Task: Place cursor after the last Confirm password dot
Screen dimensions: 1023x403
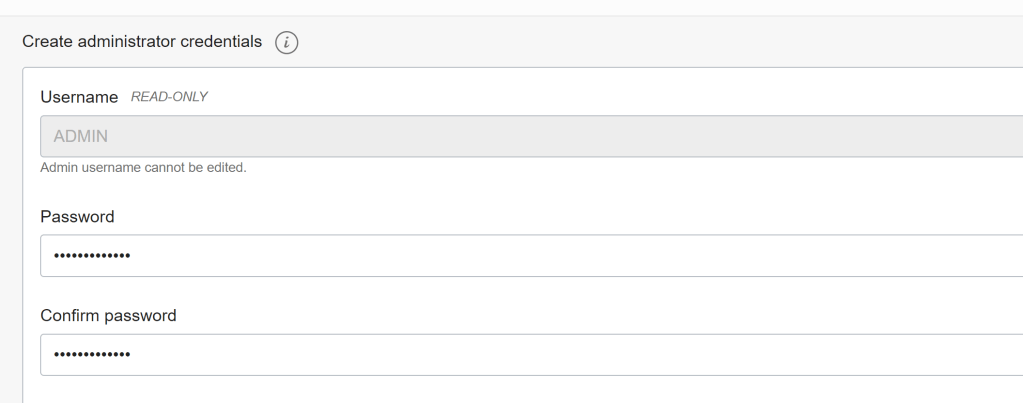Action: (x=132, y=355)
